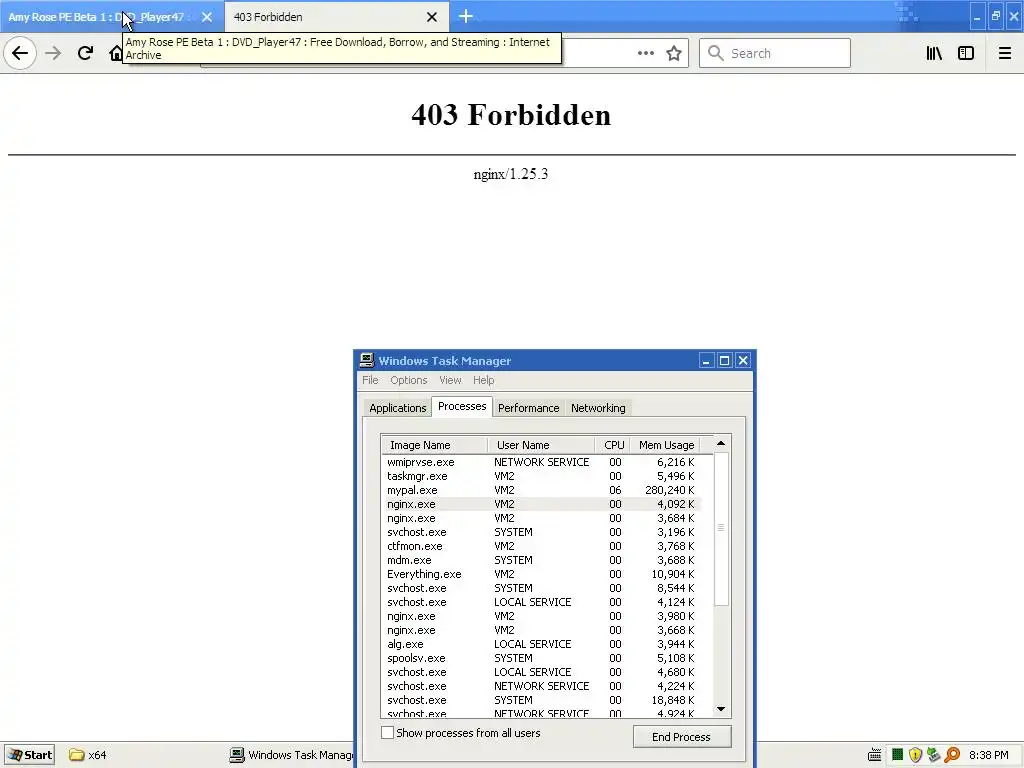
Task: Enable Show processes from all users
Action: (x=387, y=733)
